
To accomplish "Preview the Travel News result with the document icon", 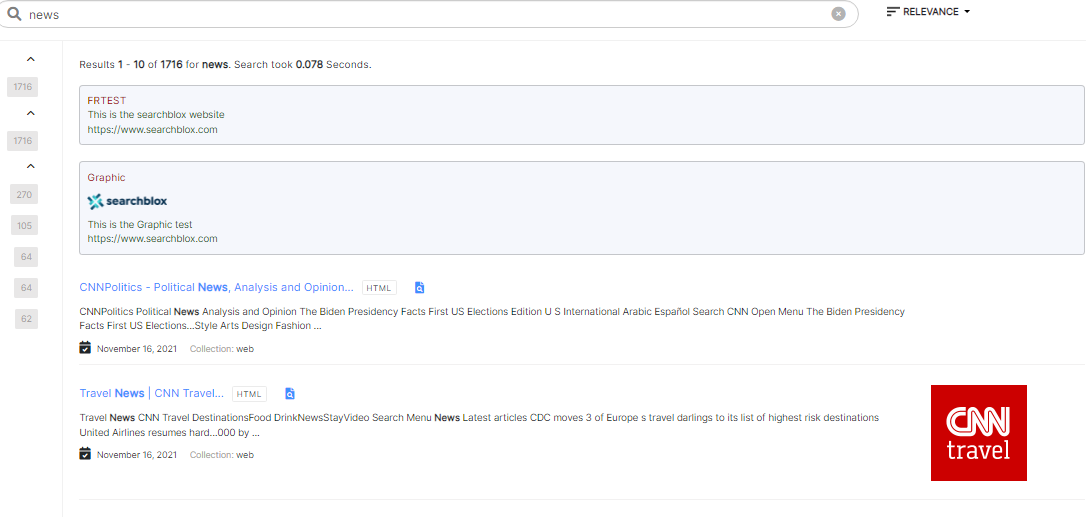I will [x=290, y=393].
